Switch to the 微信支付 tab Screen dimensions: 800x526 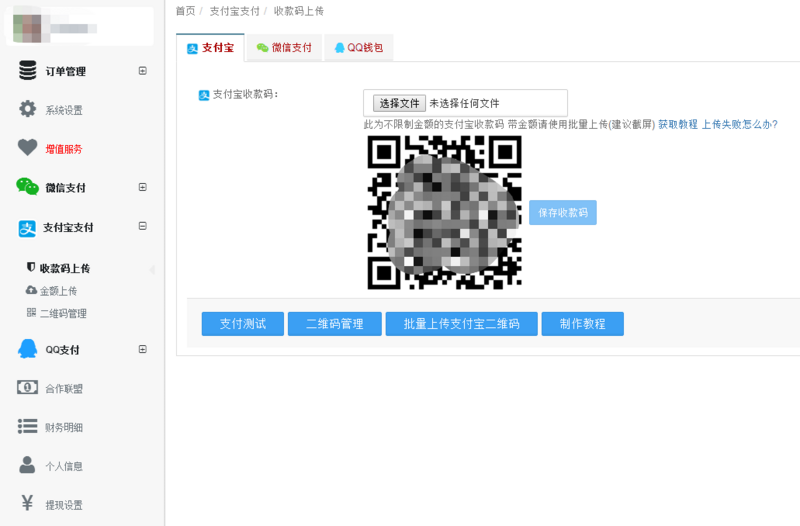284,48
